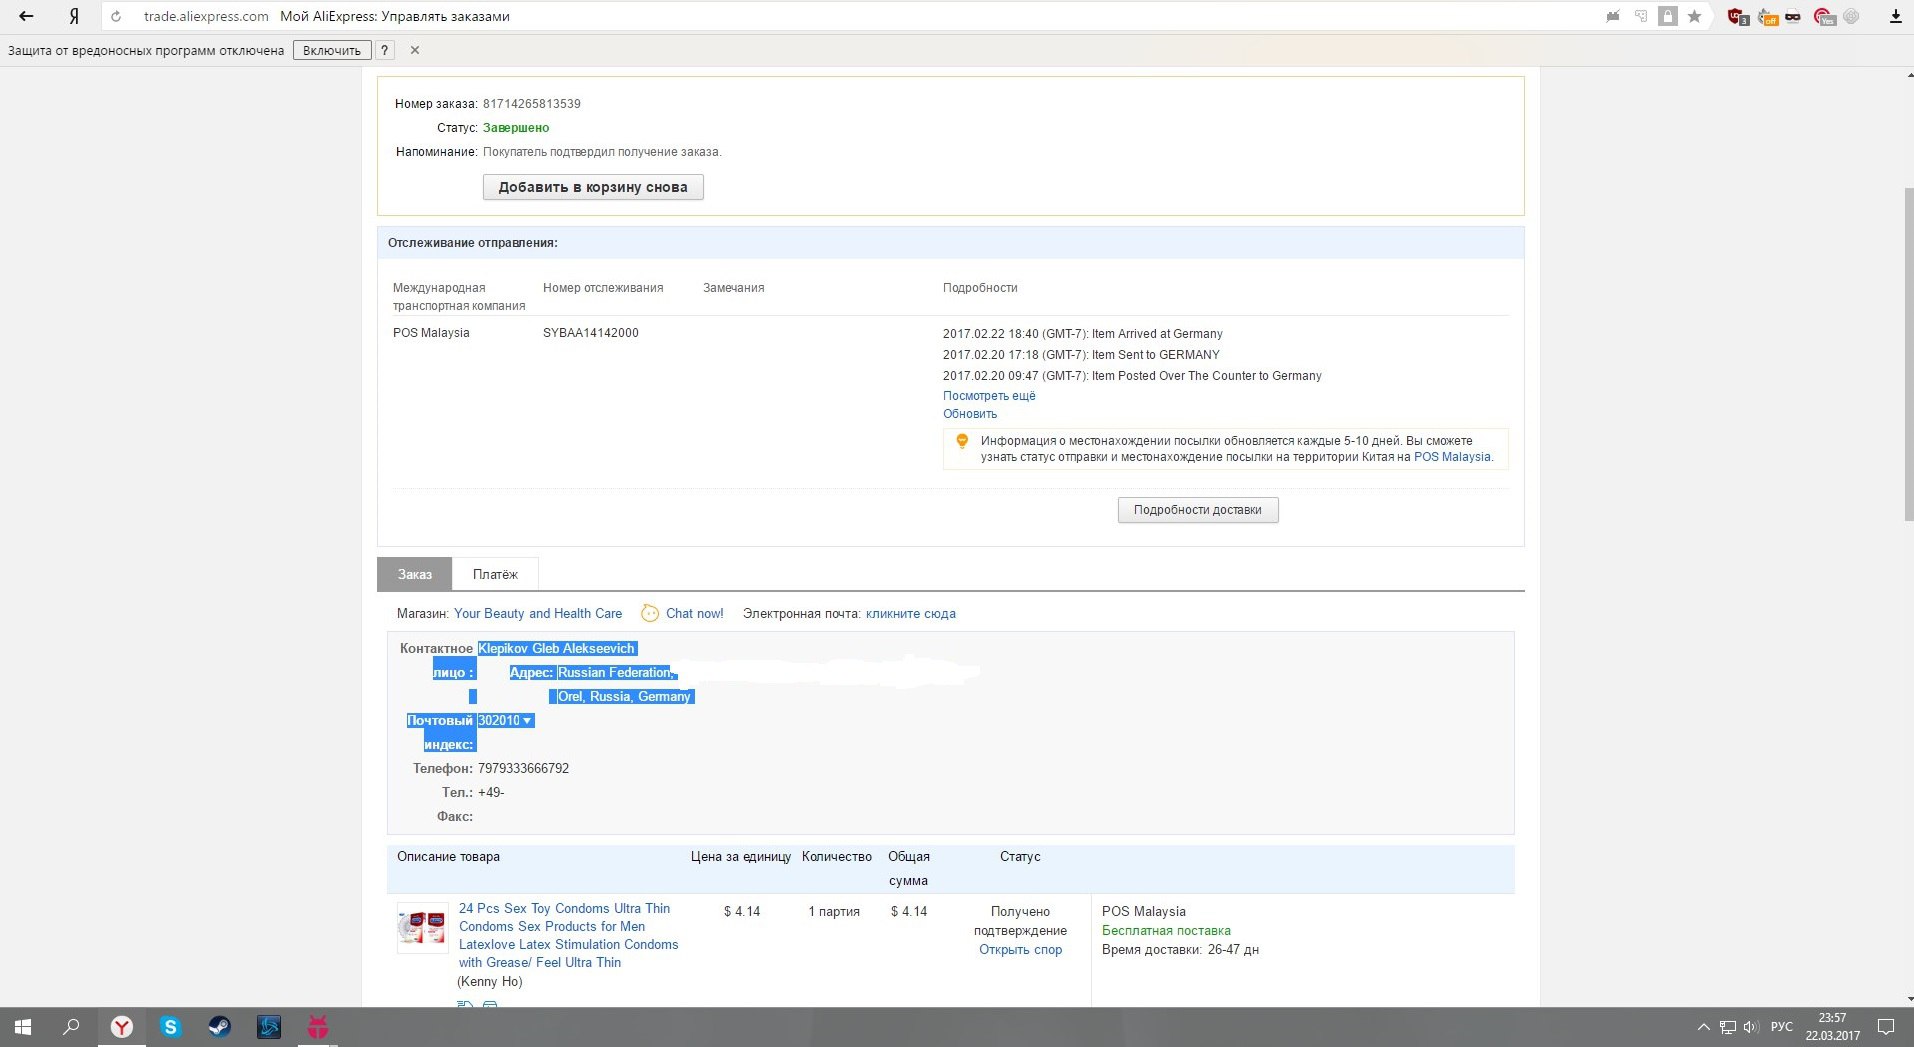This screenshot has height=1047, width=1914.
Task: Switch to the Платёж tab
Action: click(495, 574)
